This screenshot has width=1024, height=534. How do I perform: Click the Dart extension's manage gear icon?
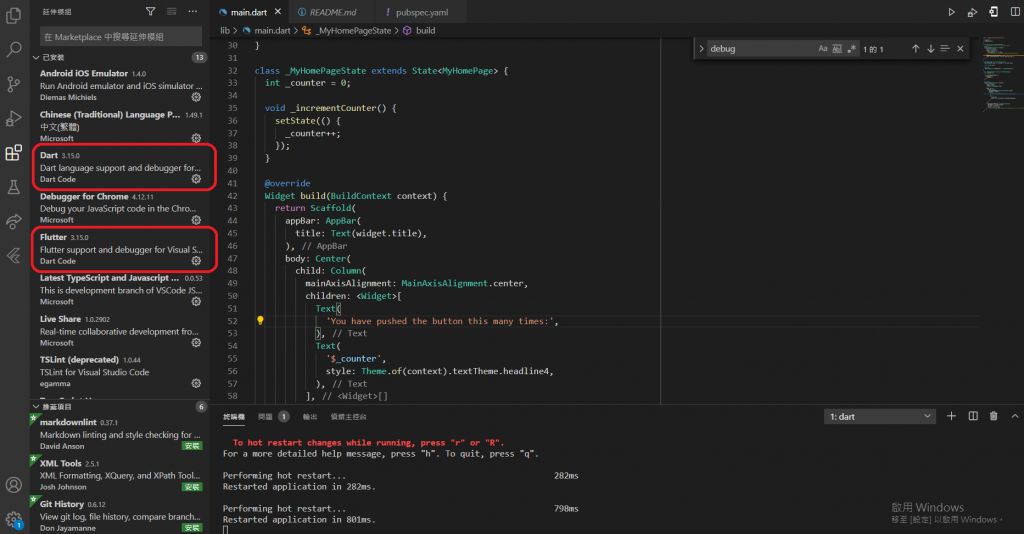pos(196,179)
